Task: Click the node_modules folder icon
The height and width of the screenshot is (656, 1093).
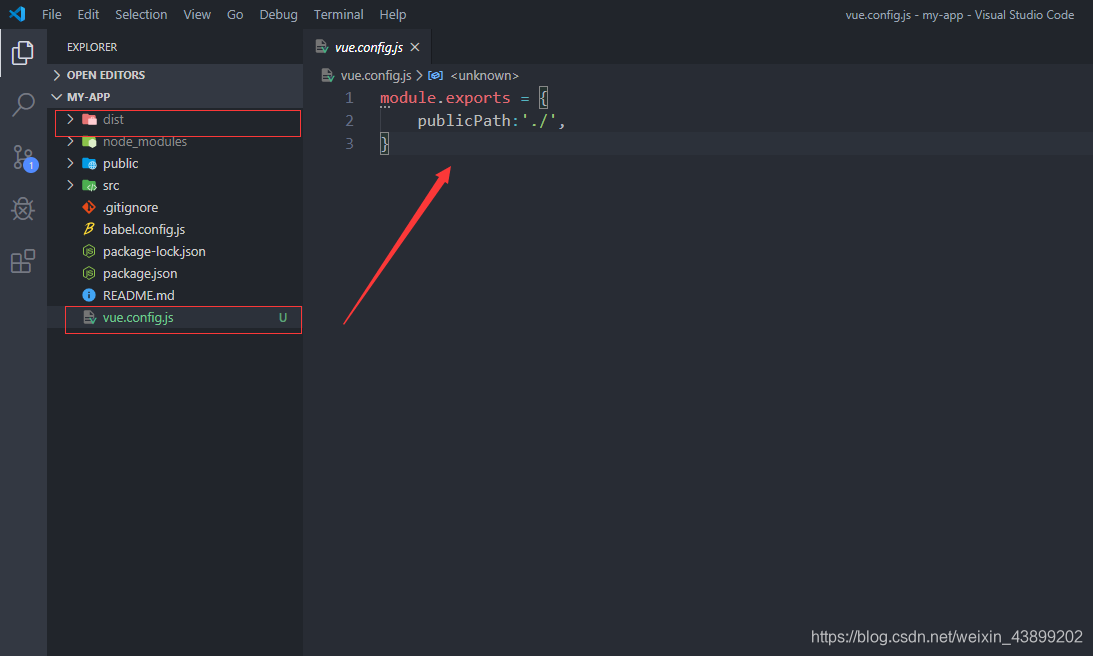Action: [89, 142]
